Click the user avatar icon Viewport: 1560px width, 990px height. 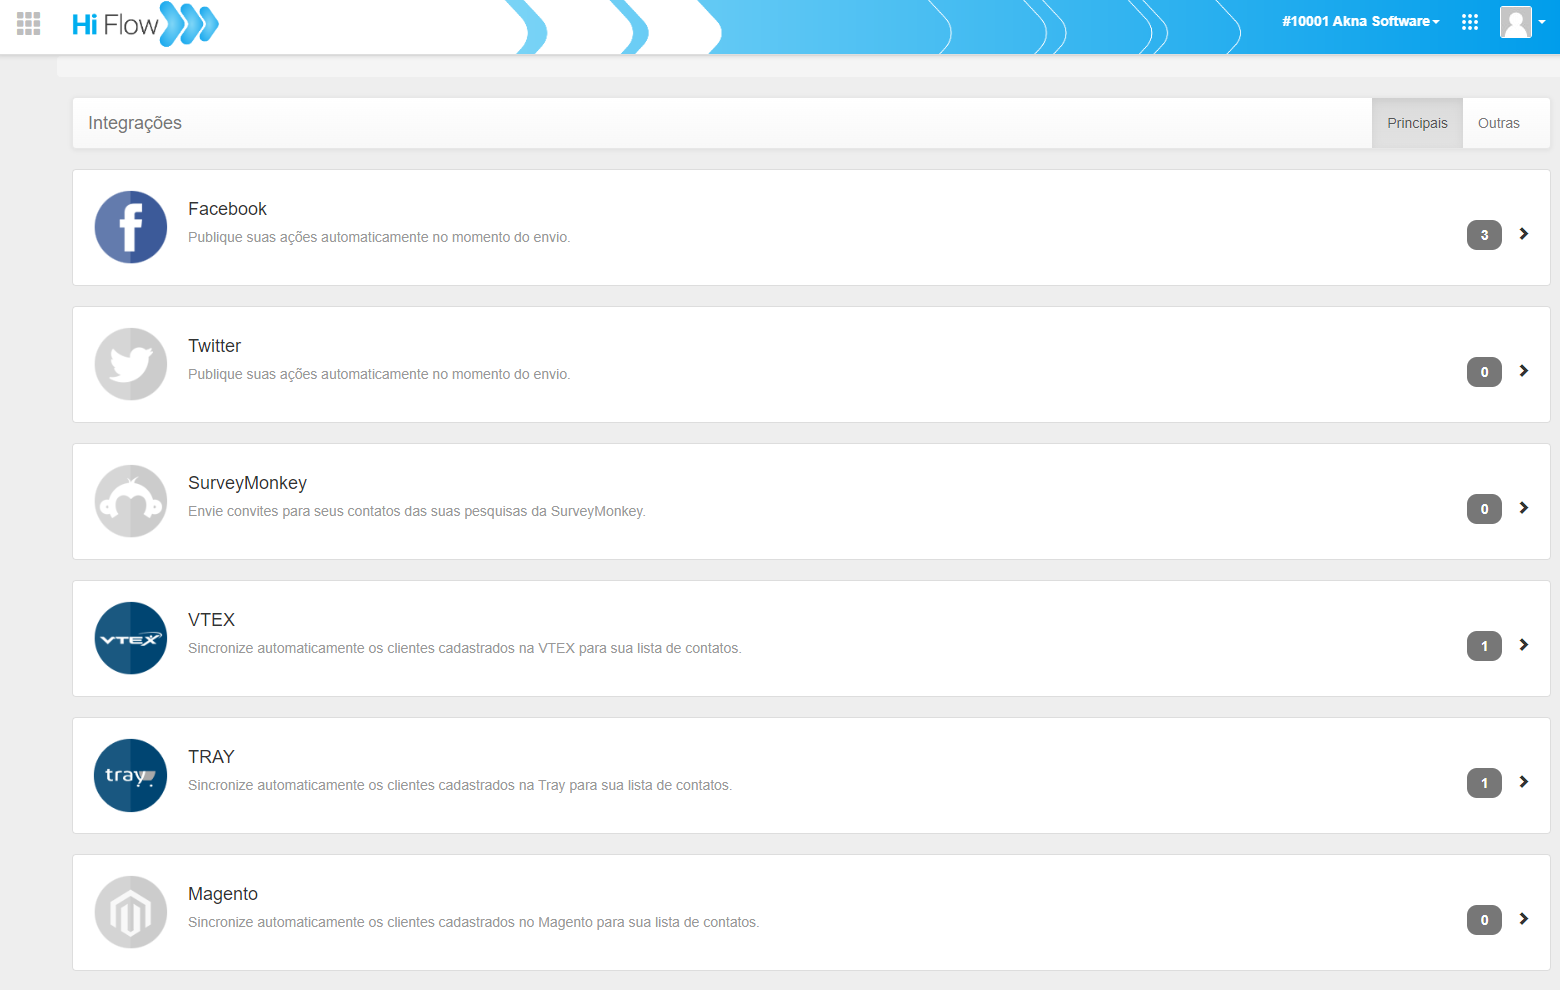[x=1516, y=22]
